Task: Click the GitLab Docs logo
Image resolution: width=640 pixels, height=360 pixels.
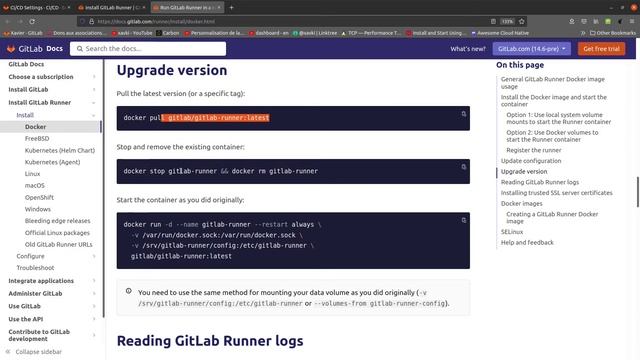Action: (x=35, y=49)
